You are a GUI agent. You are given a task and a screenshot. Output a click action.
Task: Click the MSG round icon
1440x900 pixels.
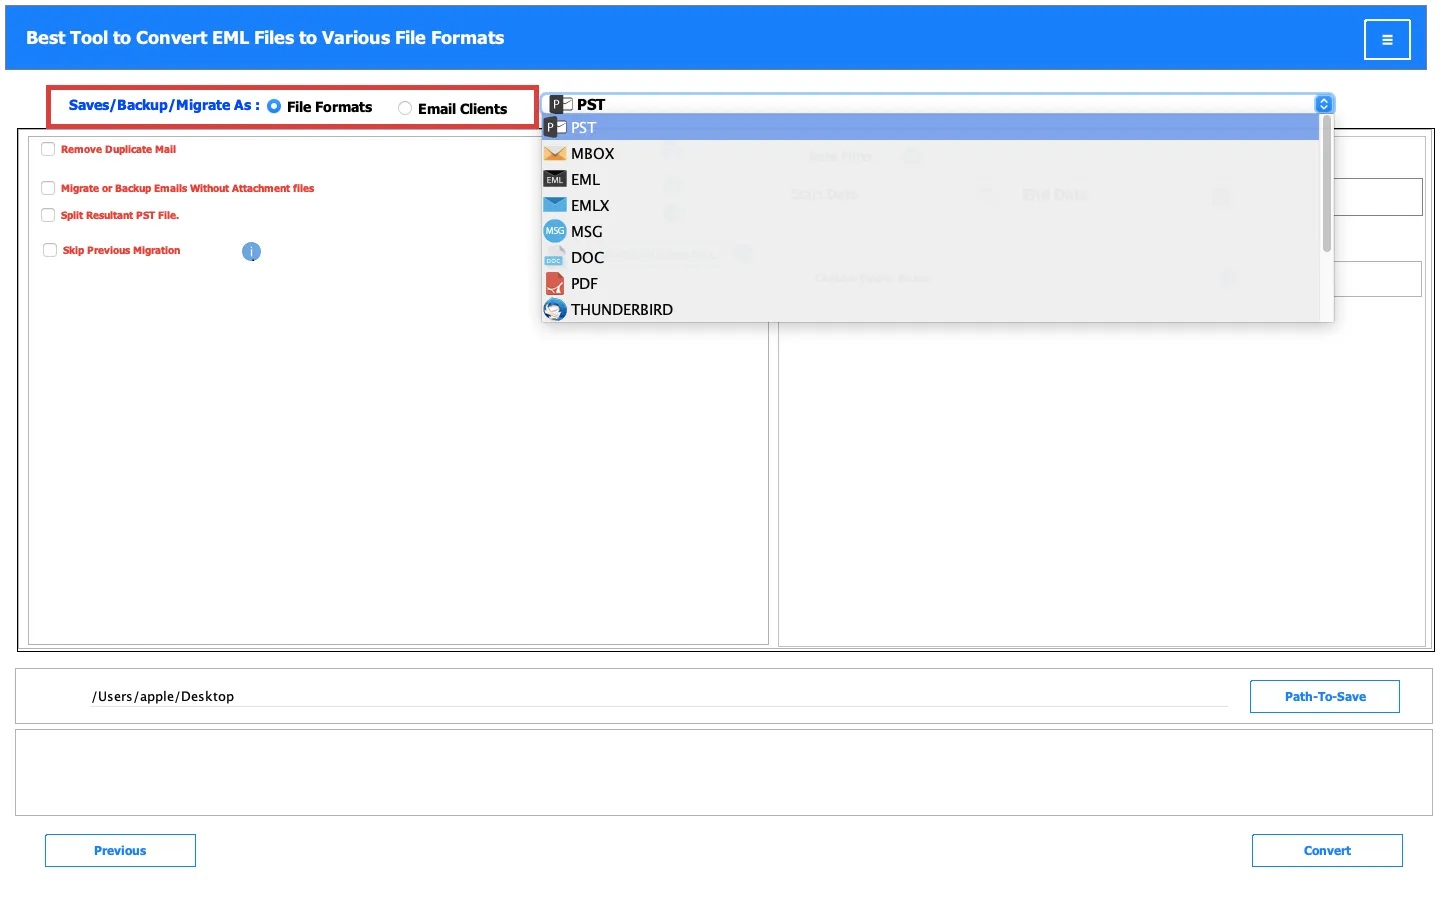pos(555,231)
